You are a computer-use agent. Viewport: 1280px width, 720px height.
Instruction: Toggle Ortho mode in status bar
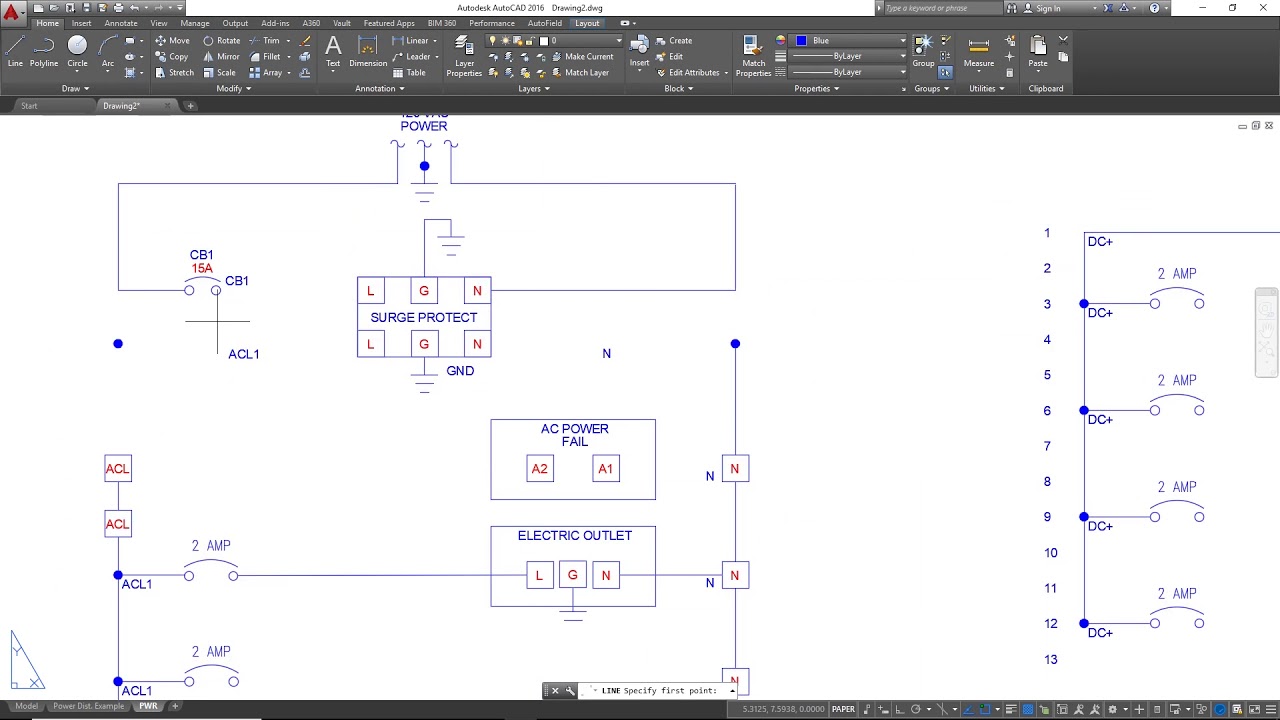[900, 709]
